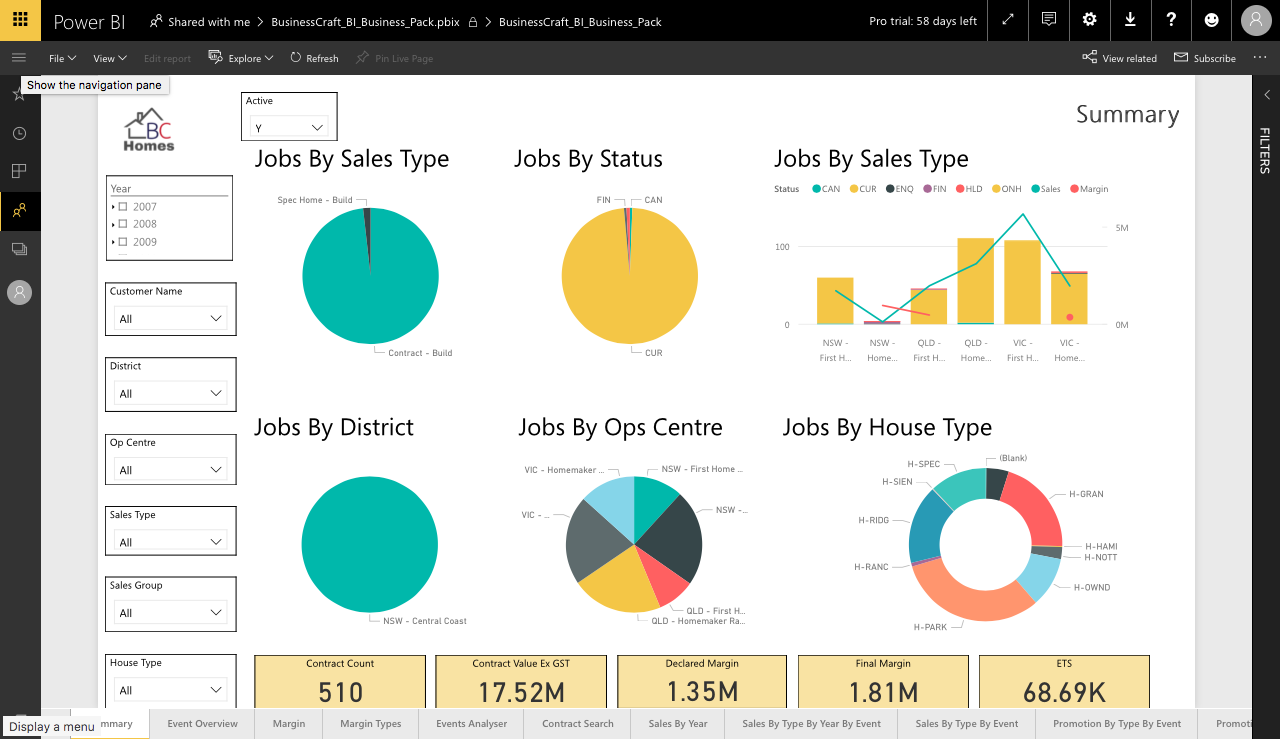Switch to Margin Types tab
The image size is (1280, 739).
pyautogui.click(x=370, y=723)
